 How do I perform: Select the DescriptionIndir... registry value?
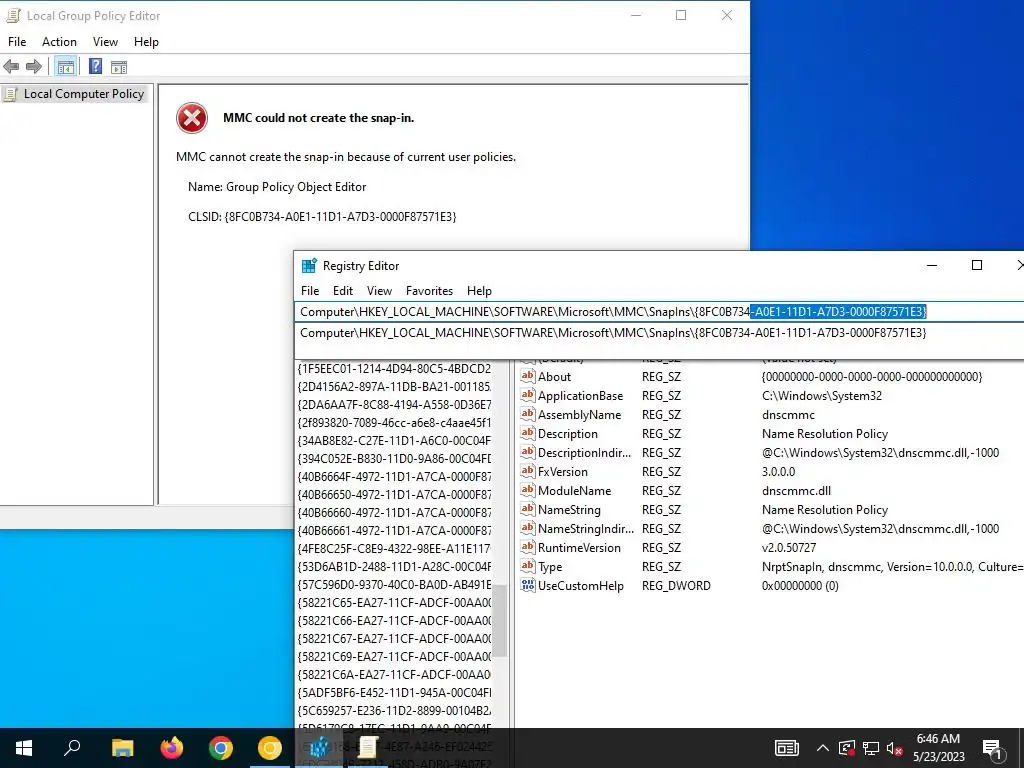(x=584, y=453)
